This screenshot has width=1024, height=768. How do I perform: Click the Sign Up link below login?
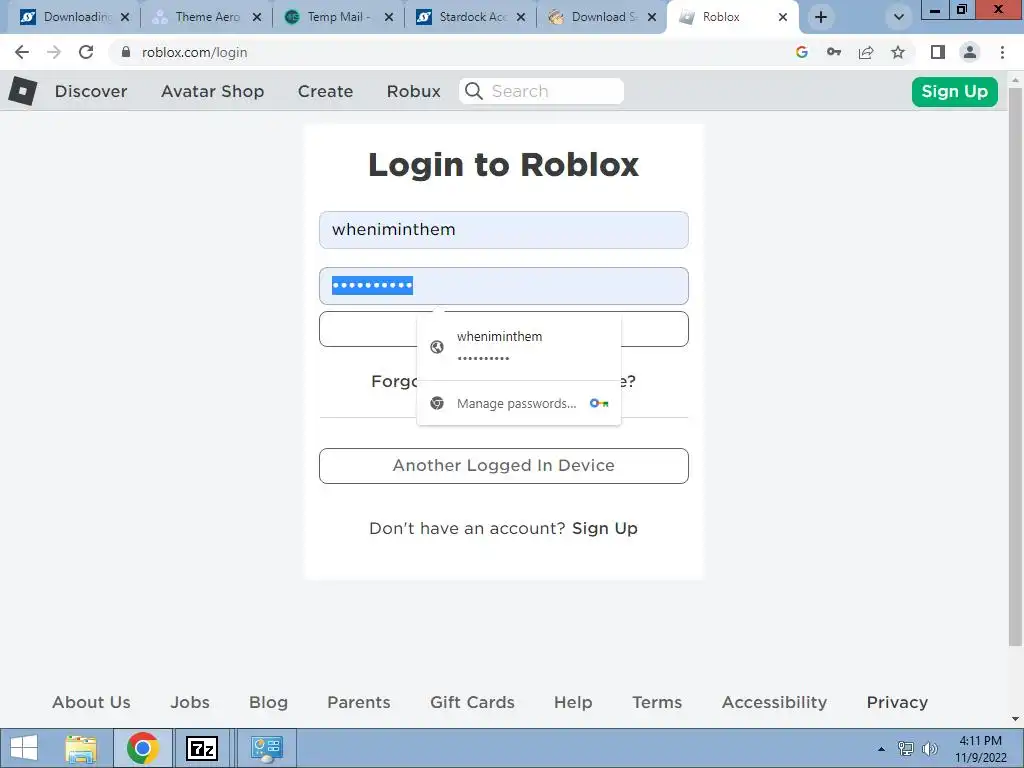coord(605,528)
